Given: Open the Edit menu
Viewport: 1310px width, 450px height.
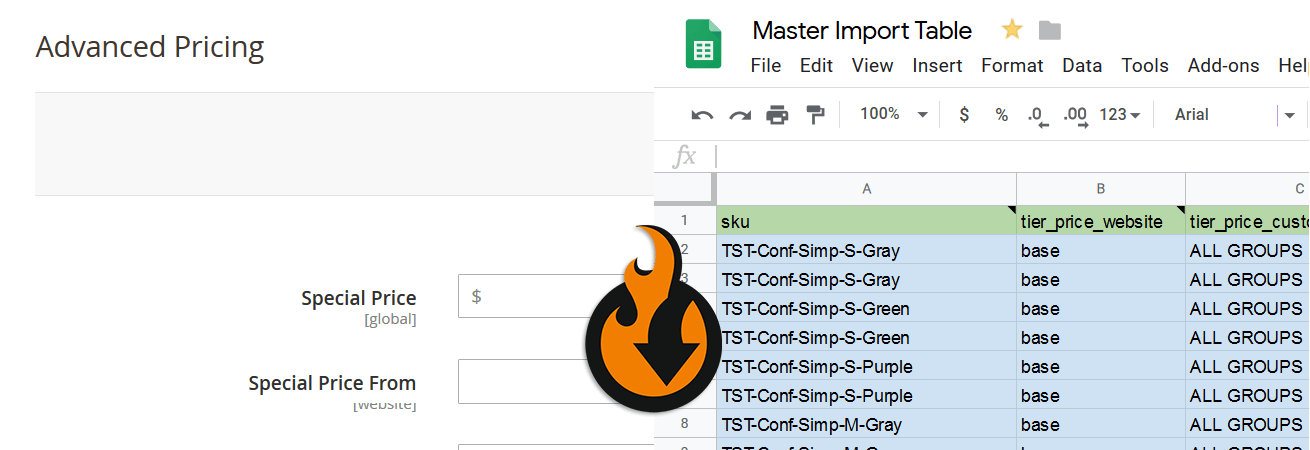Looking at the screenshot, I should click(816, 65).
